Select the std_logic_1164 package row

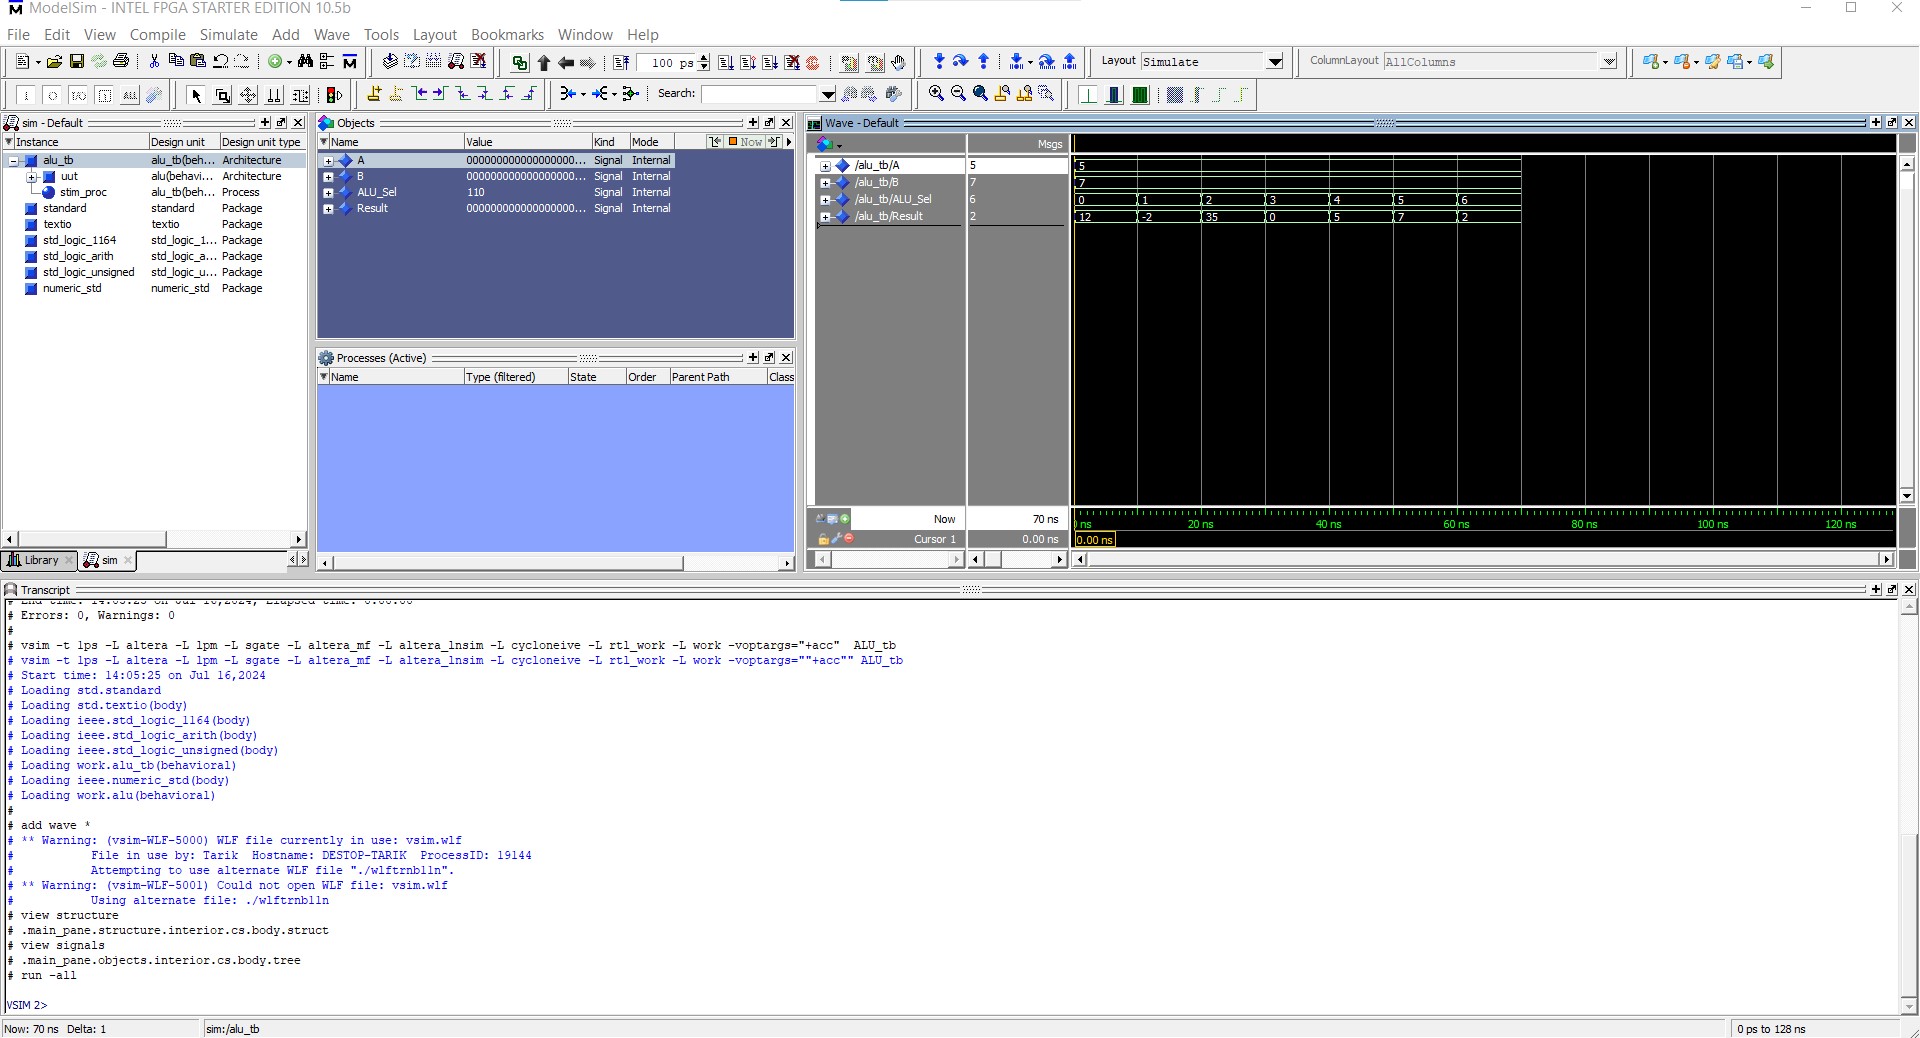pos(154,241)
